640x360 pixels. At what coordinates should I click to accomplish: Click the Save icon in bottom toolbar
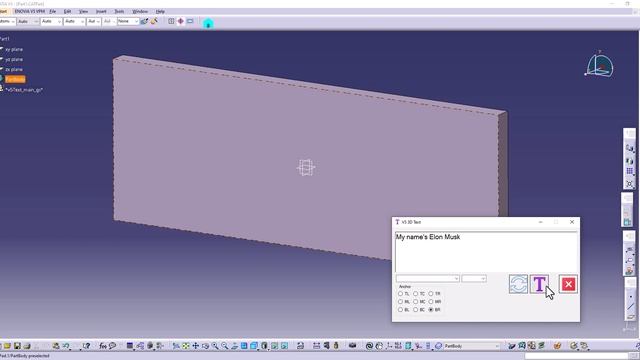point(17,346)
